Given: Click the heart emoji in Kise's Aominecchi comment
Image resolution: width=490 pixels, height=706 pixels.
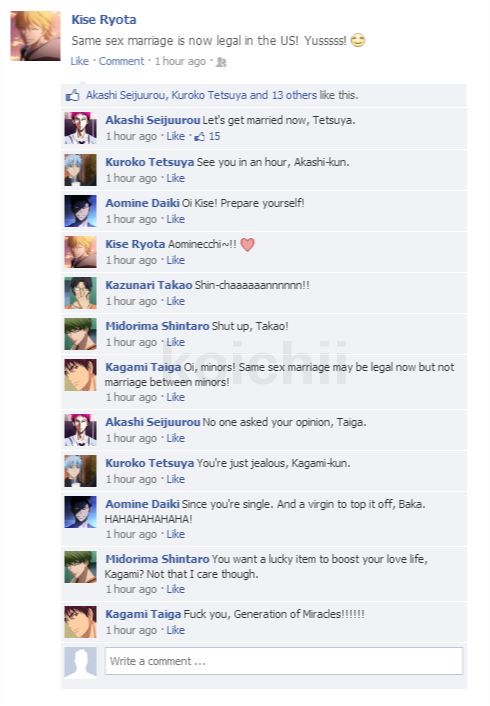Looking at the screenshot, I should coord(247,244).
